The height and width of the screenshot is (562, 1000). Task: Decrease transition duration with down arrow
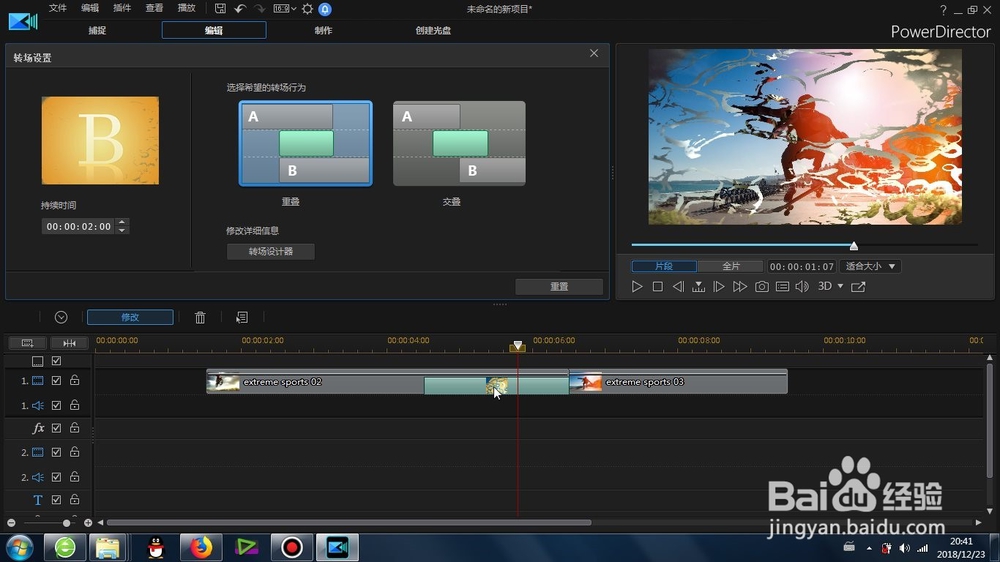[122, 230]
